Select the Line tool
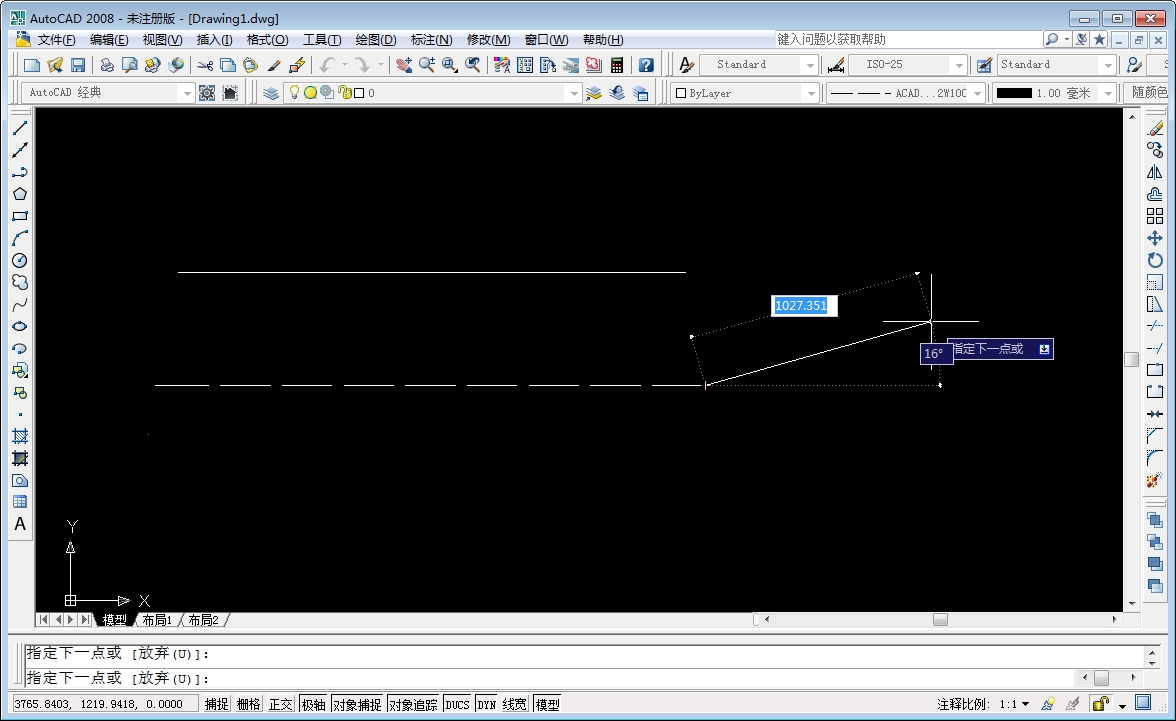This screenshot has width=1176, height=721. [x=21, y=128]
